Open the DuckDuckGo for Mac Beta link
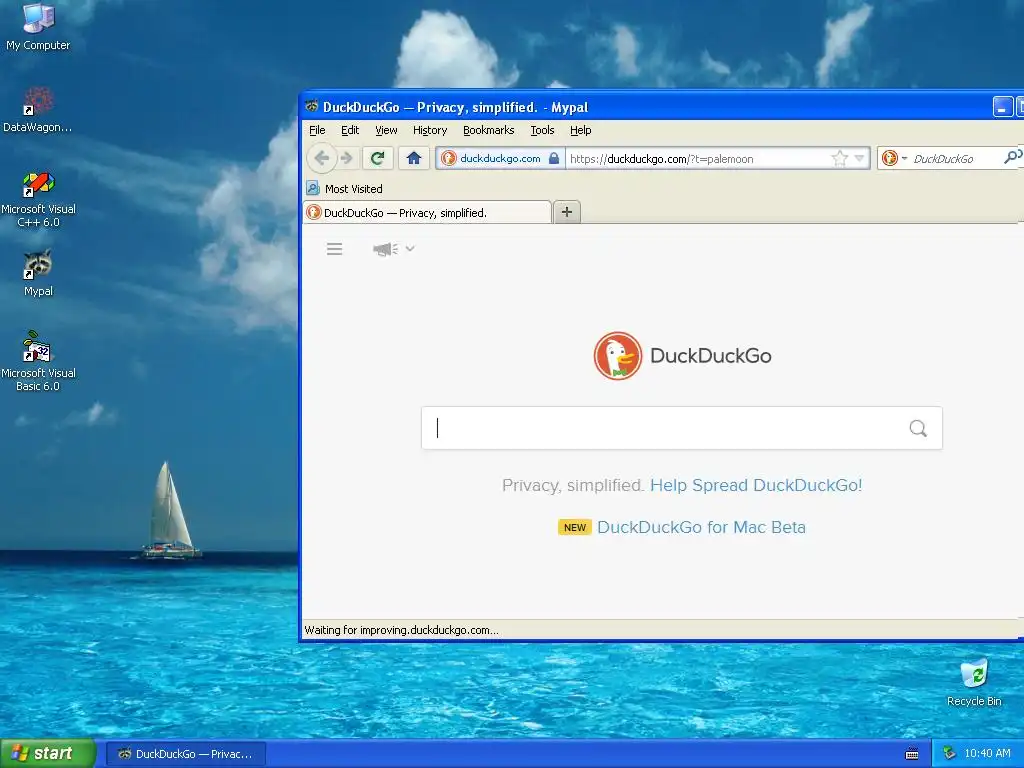This screenshot has width=1024, height=768. coord(701,527)
